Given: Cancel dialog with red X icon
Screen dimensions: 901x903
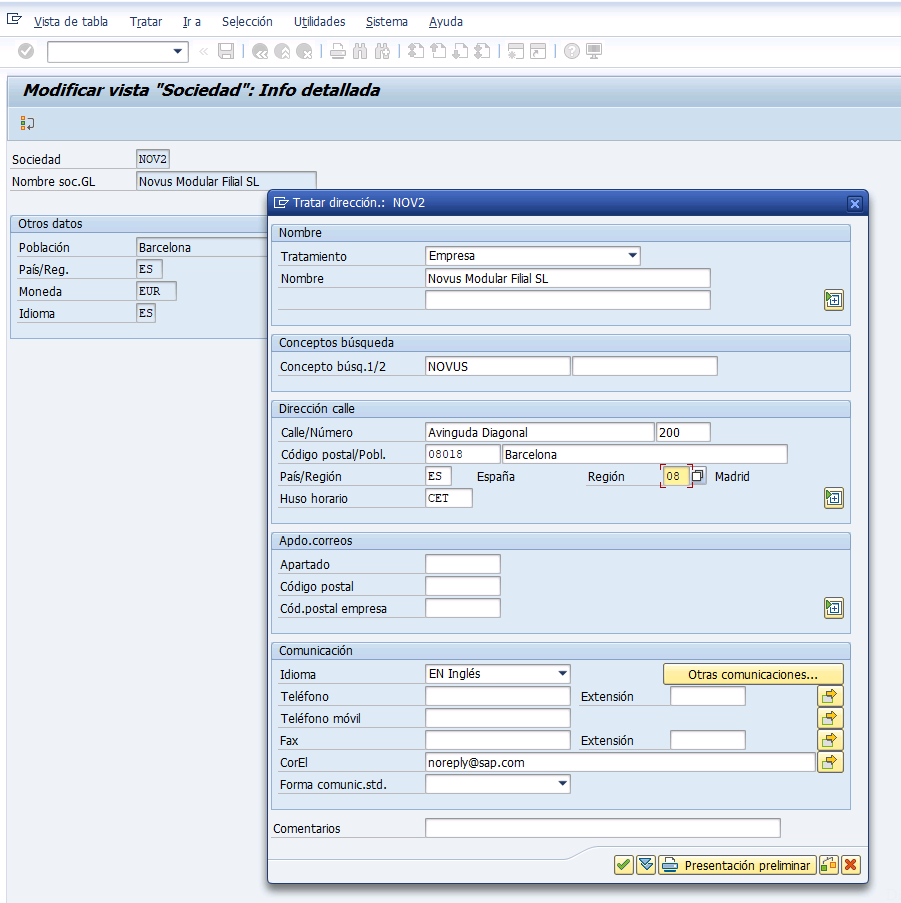Looking at the screenshot, I should point(850,865).
